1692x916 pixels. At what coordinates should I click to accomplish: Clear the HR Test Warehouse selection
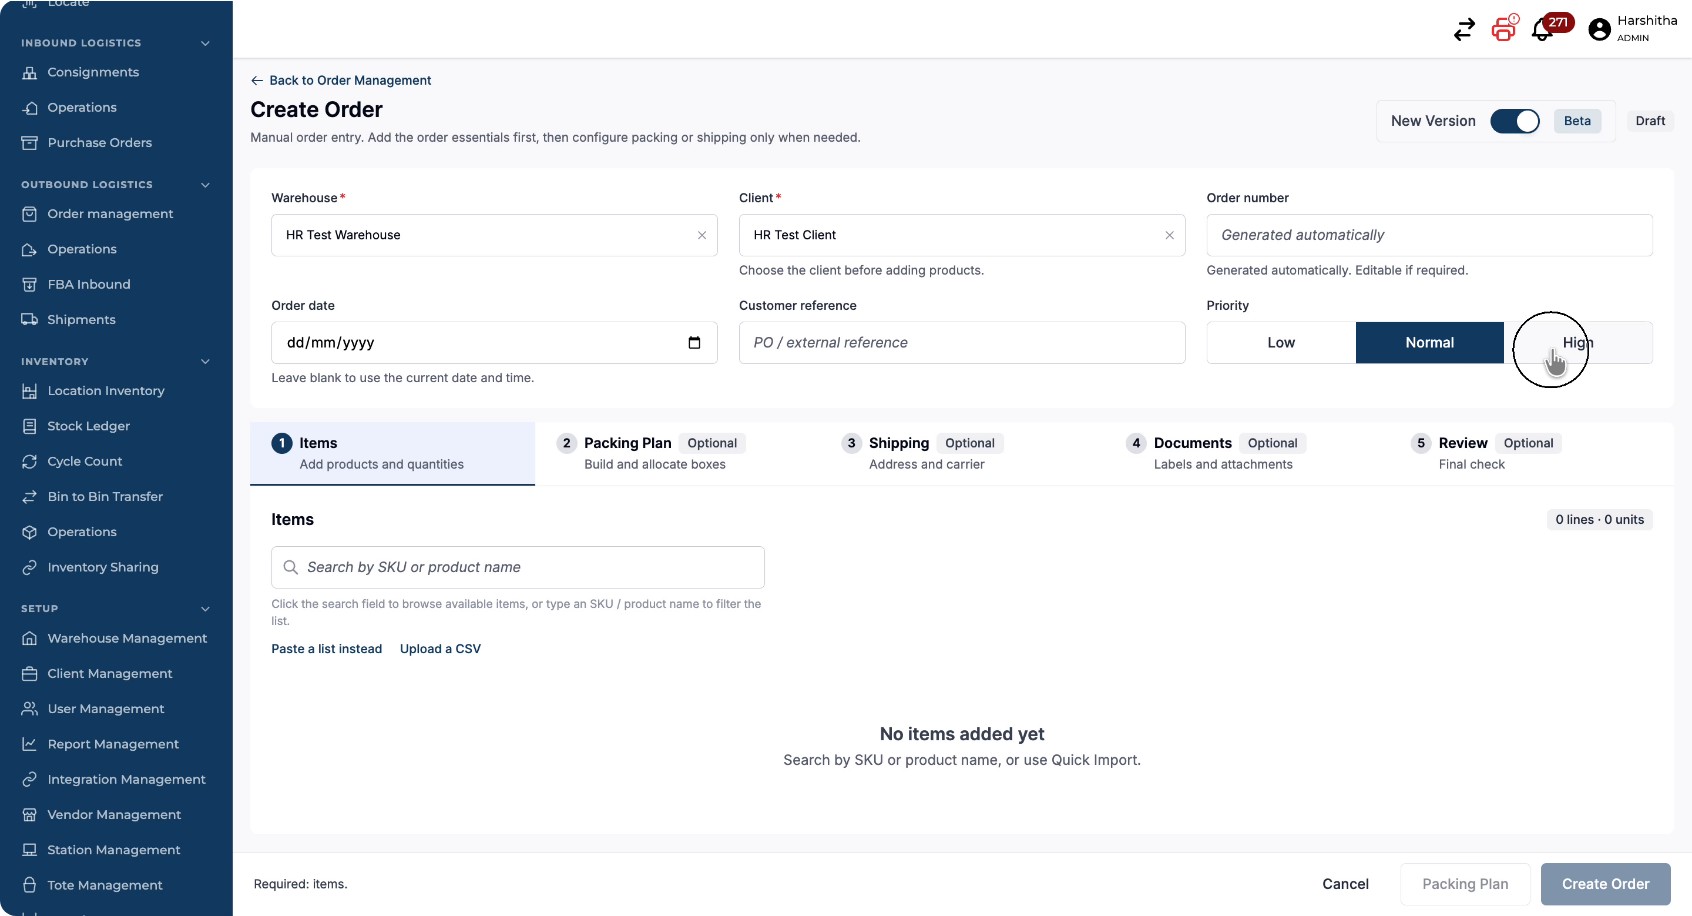click(x=702, y=235)
